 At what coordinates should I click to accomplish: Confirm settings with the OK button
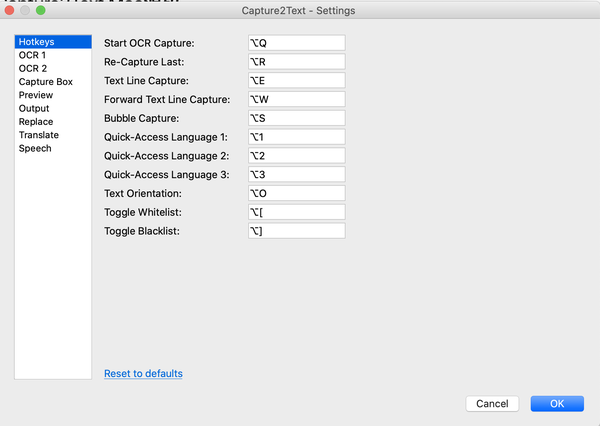click(x=557, y=404)
